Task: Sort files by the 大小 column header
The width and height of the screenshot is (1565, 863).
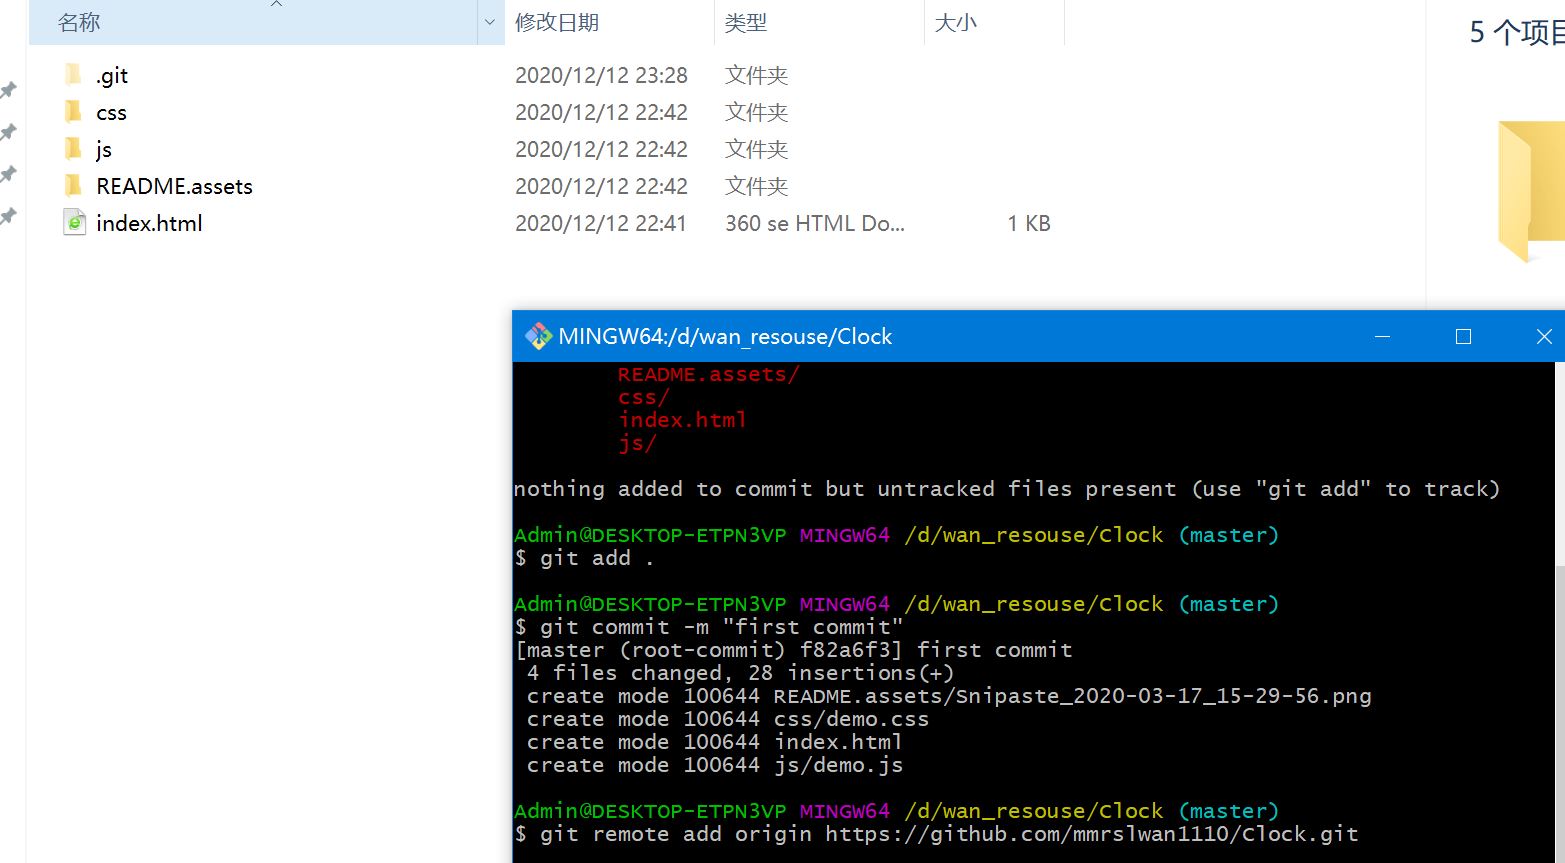Action: [994, 22]
